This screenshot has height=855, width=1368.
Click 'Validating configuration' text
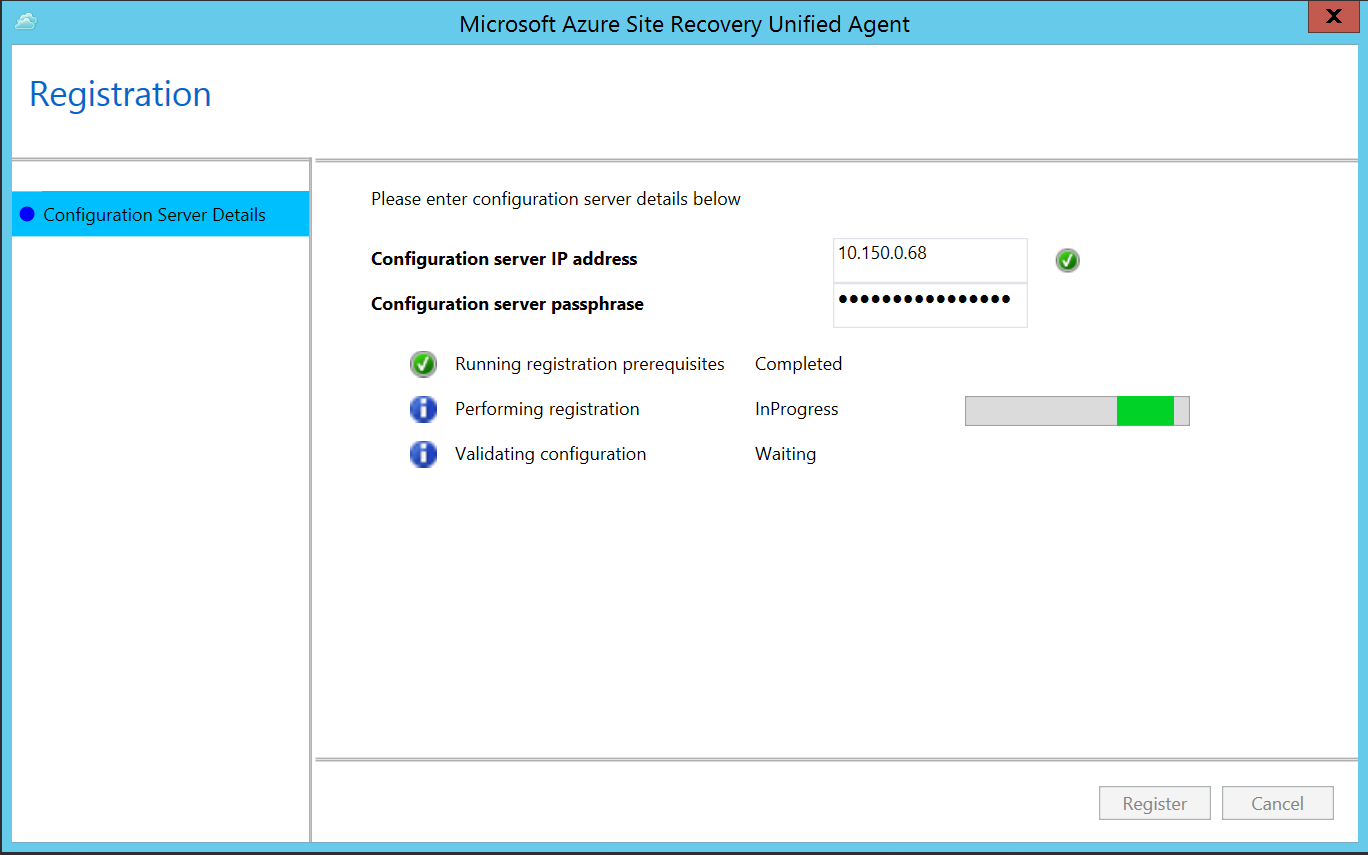(x=551, y=454)
